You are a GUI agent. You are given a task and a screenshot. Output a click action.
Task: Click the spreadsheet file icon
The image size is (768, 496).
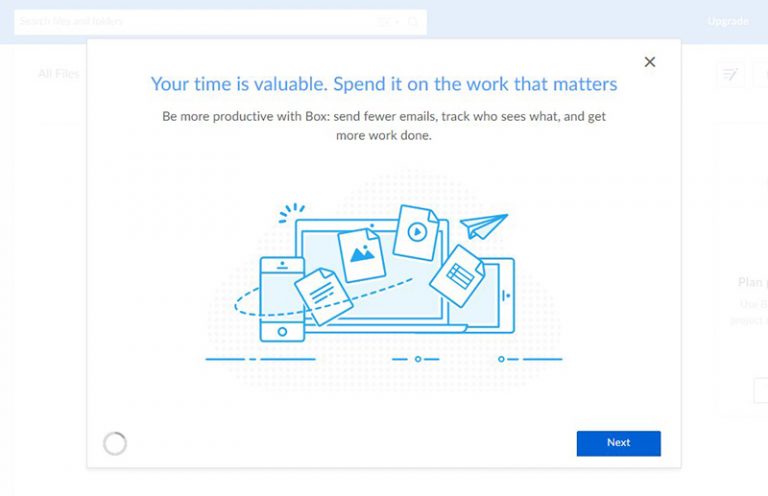(x=457, y=276)
